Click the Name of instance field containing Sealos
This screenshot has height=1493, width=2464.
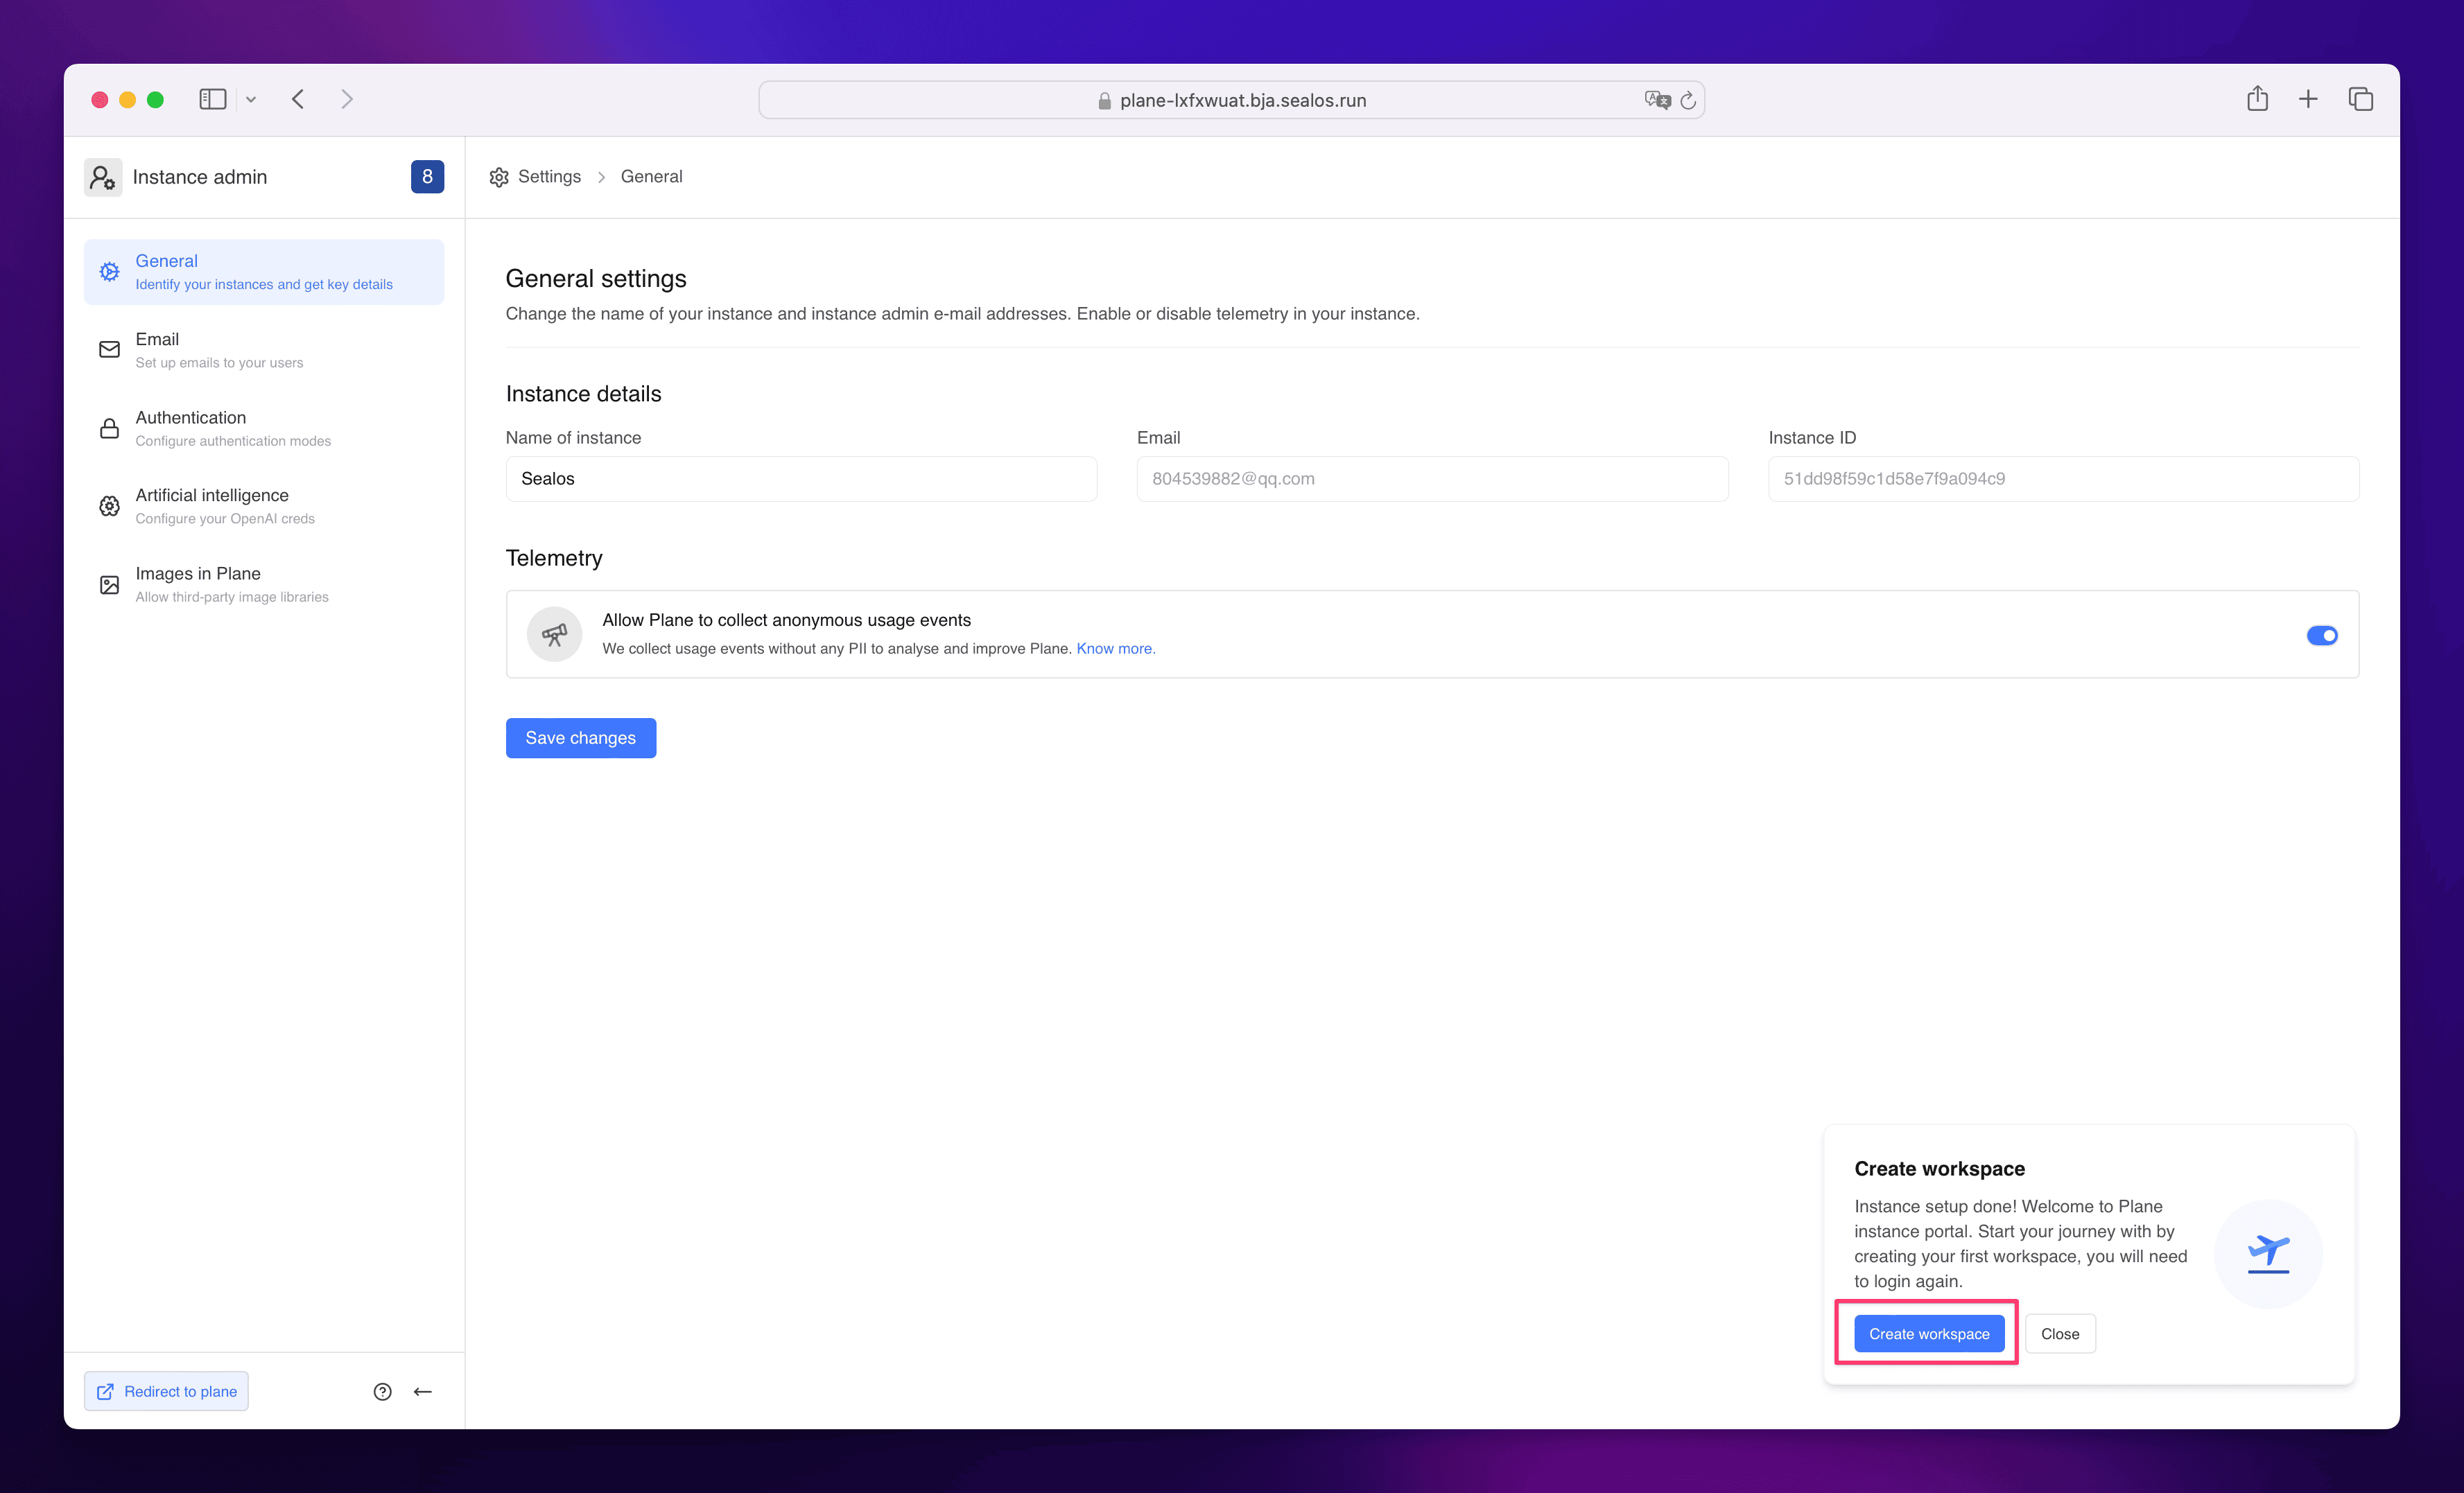[801, 479]
